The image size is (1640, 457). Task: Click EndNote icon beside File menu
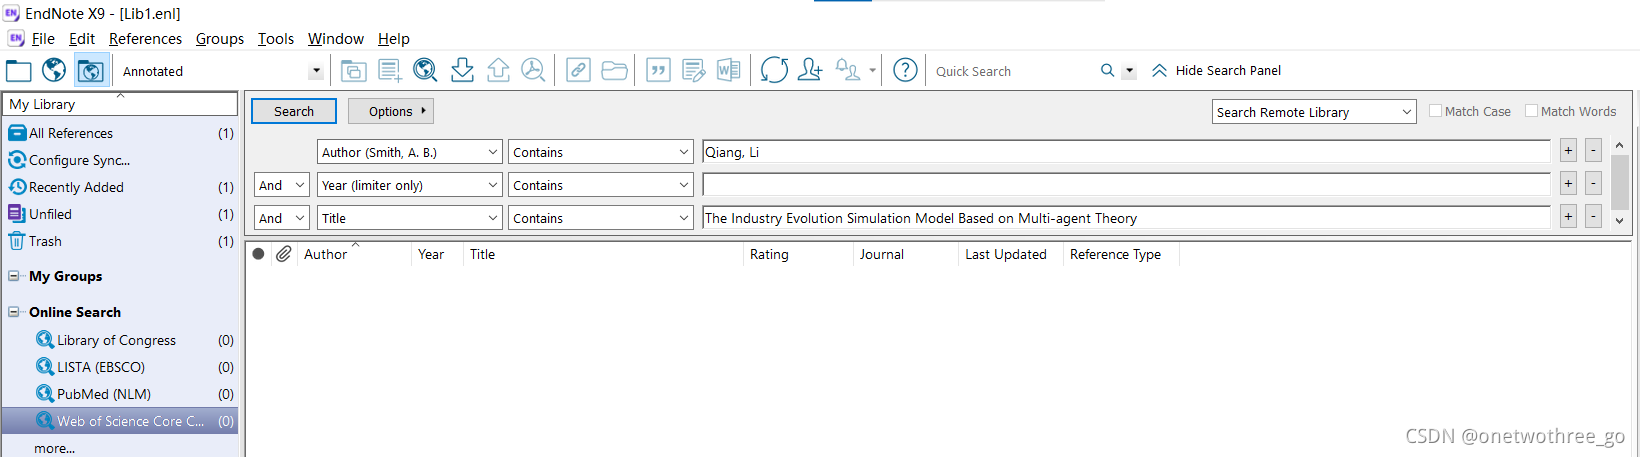click(16, 38)
